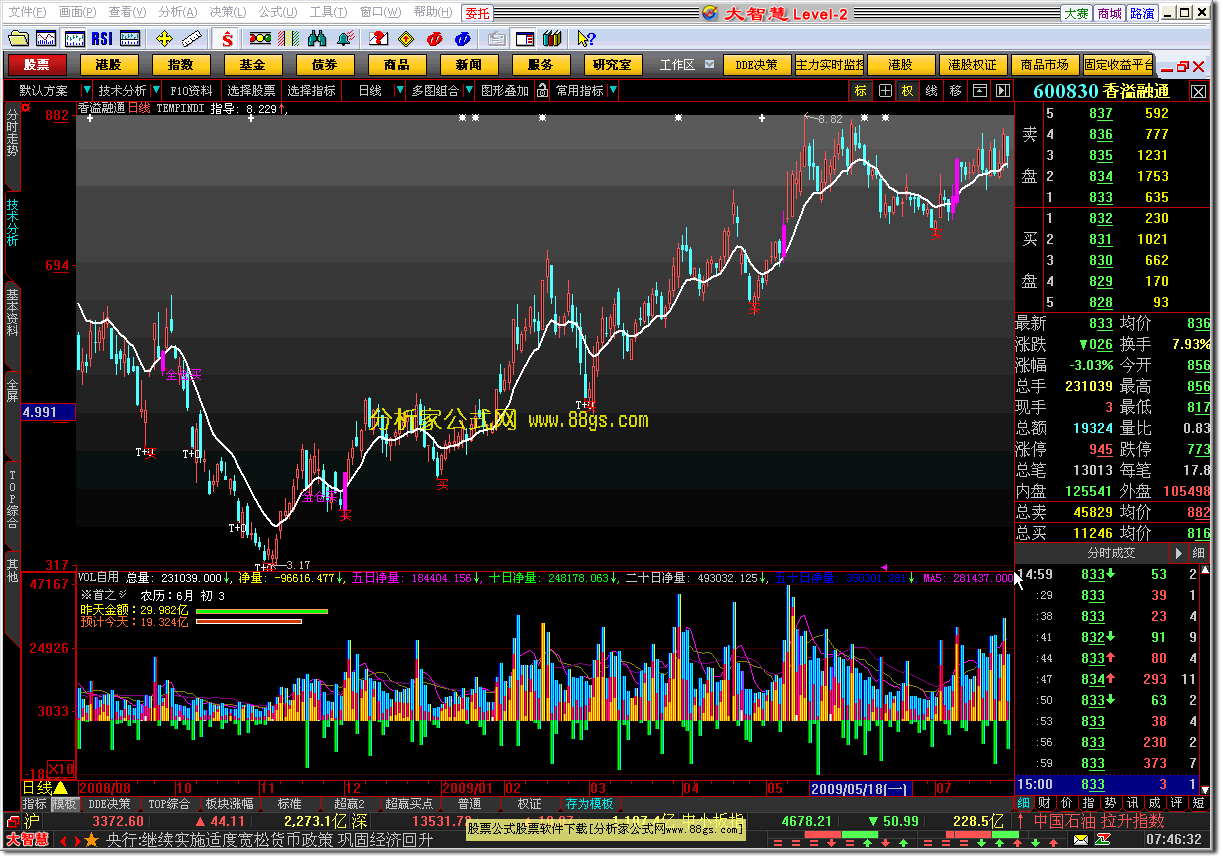Click the 选择股票 button

[x=251, y=91]
